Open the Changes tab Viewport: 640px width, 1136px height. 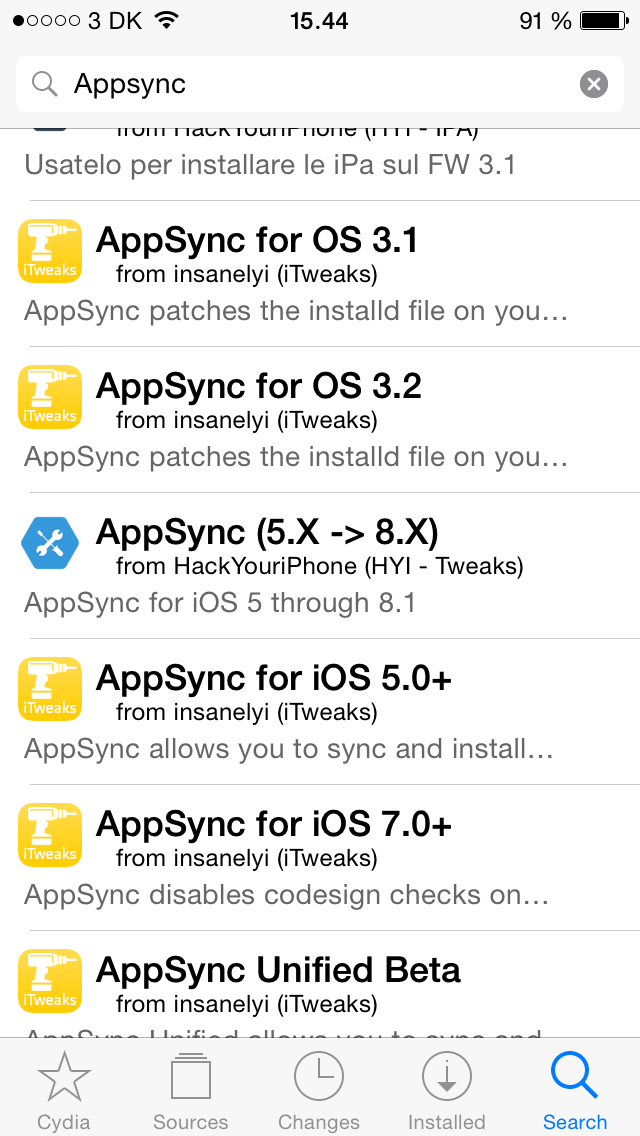[x=319, y=1090]
